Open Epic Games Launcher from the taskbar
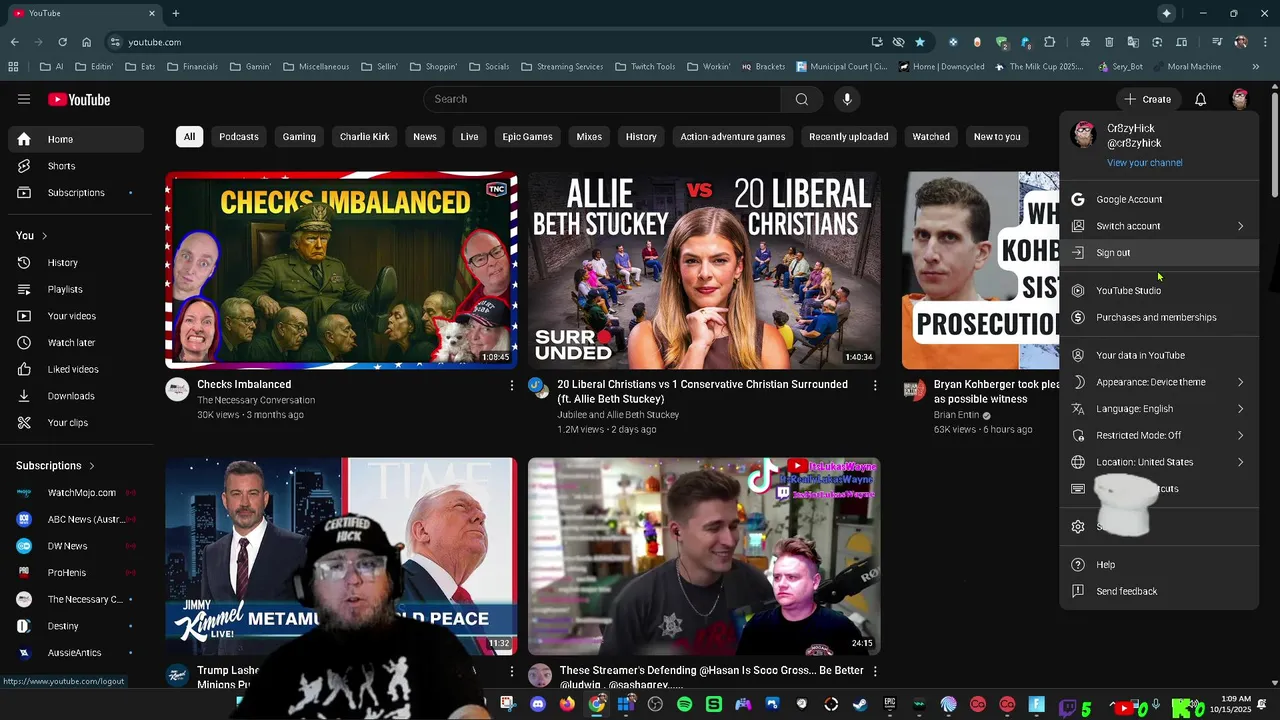1280x720 pixels. [x=889, y=705]
